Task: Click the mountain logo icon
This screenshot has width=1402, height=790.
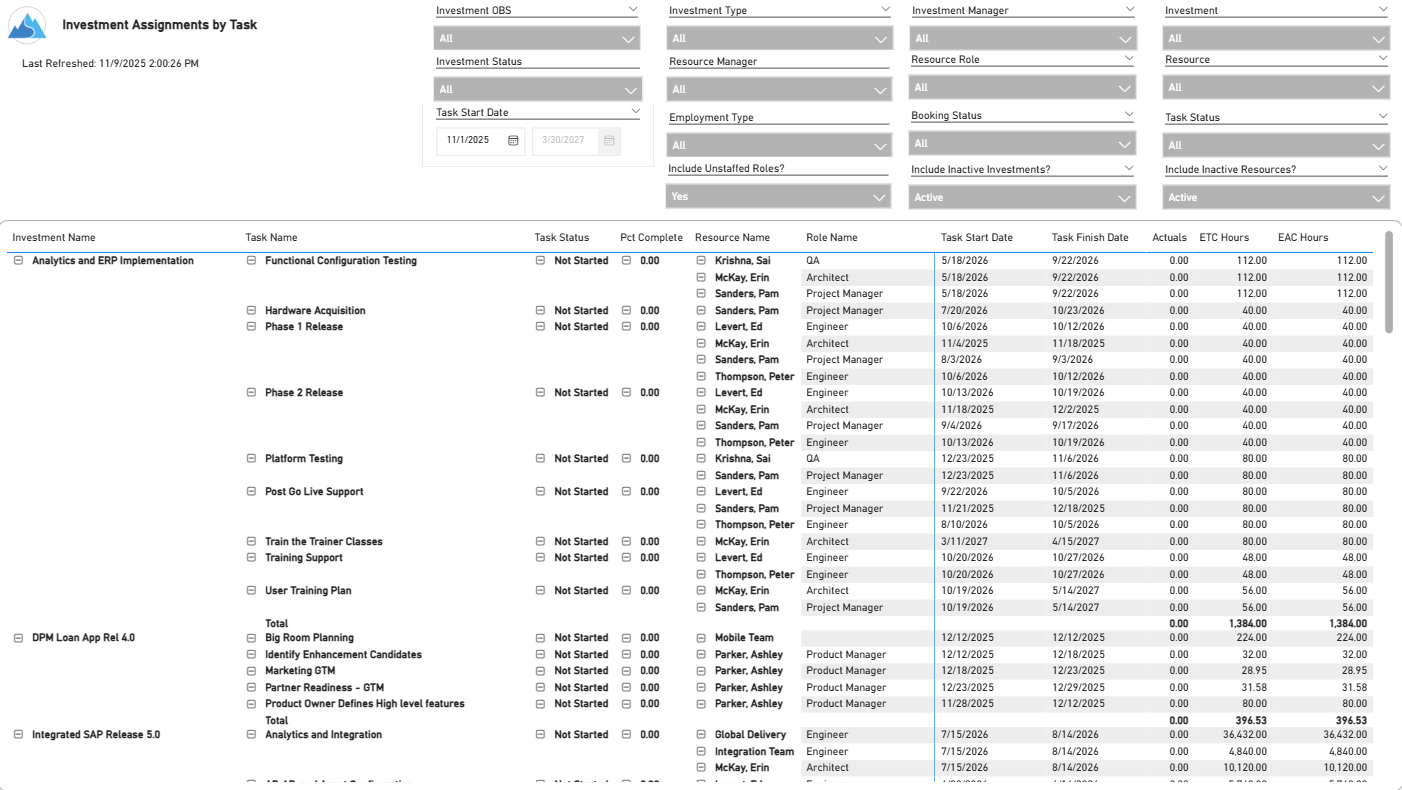Action: point(27,26)
